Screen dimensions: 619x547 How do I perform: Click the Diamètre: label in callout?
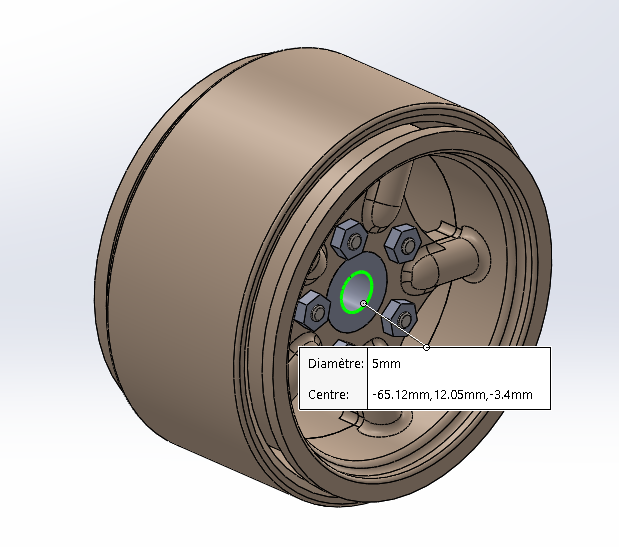(x=336, y=363)
